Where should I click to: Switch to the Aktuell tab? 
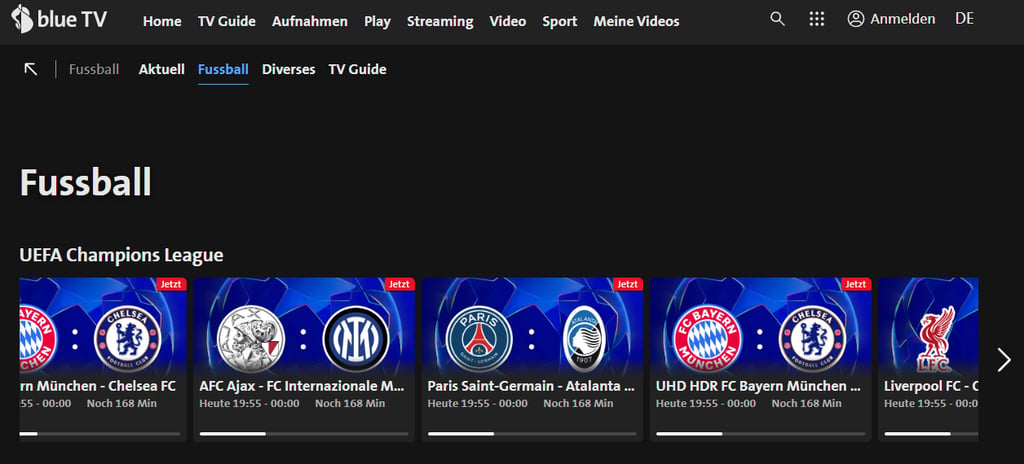click(161, 69)
